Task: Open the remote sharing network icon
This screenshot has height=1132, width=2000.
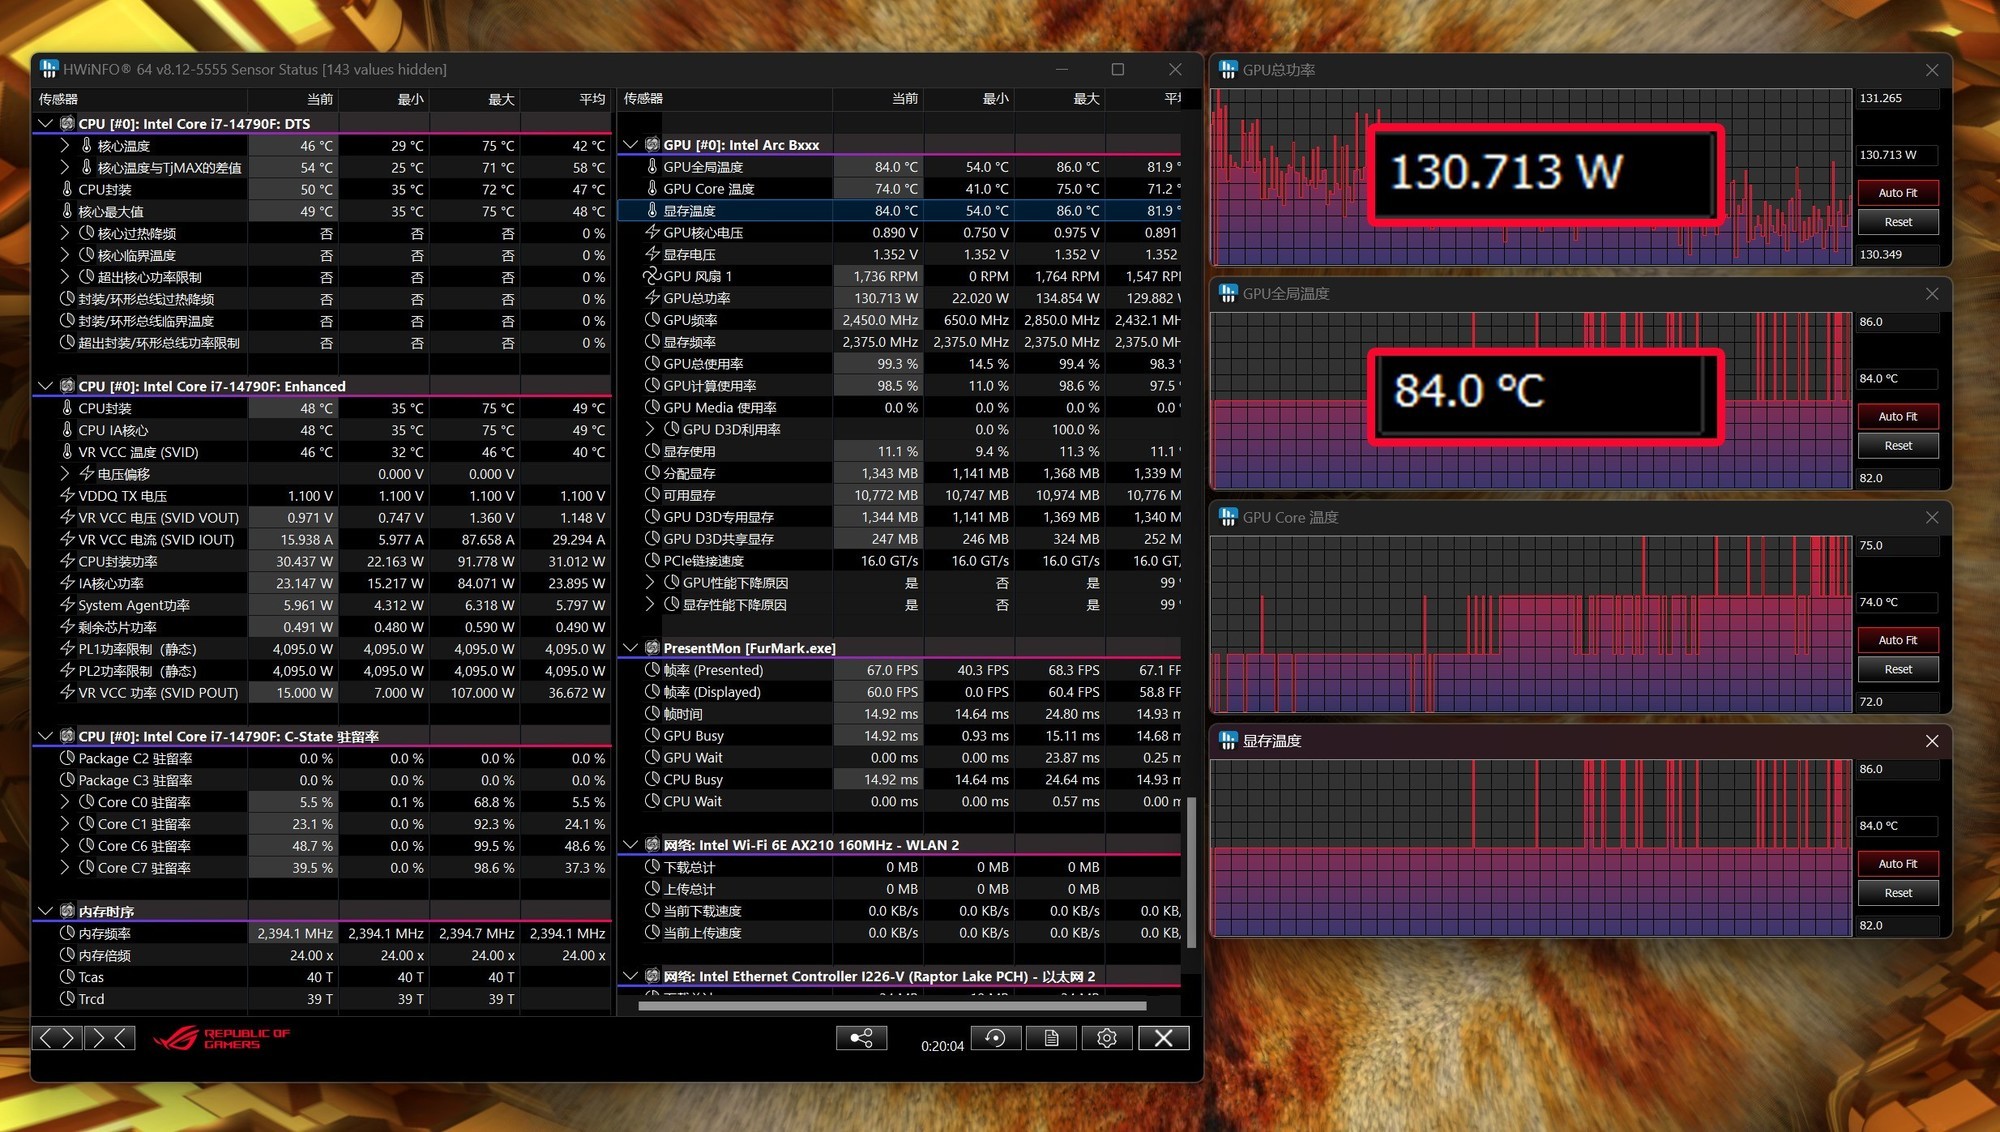Action: click(861, 1038)
